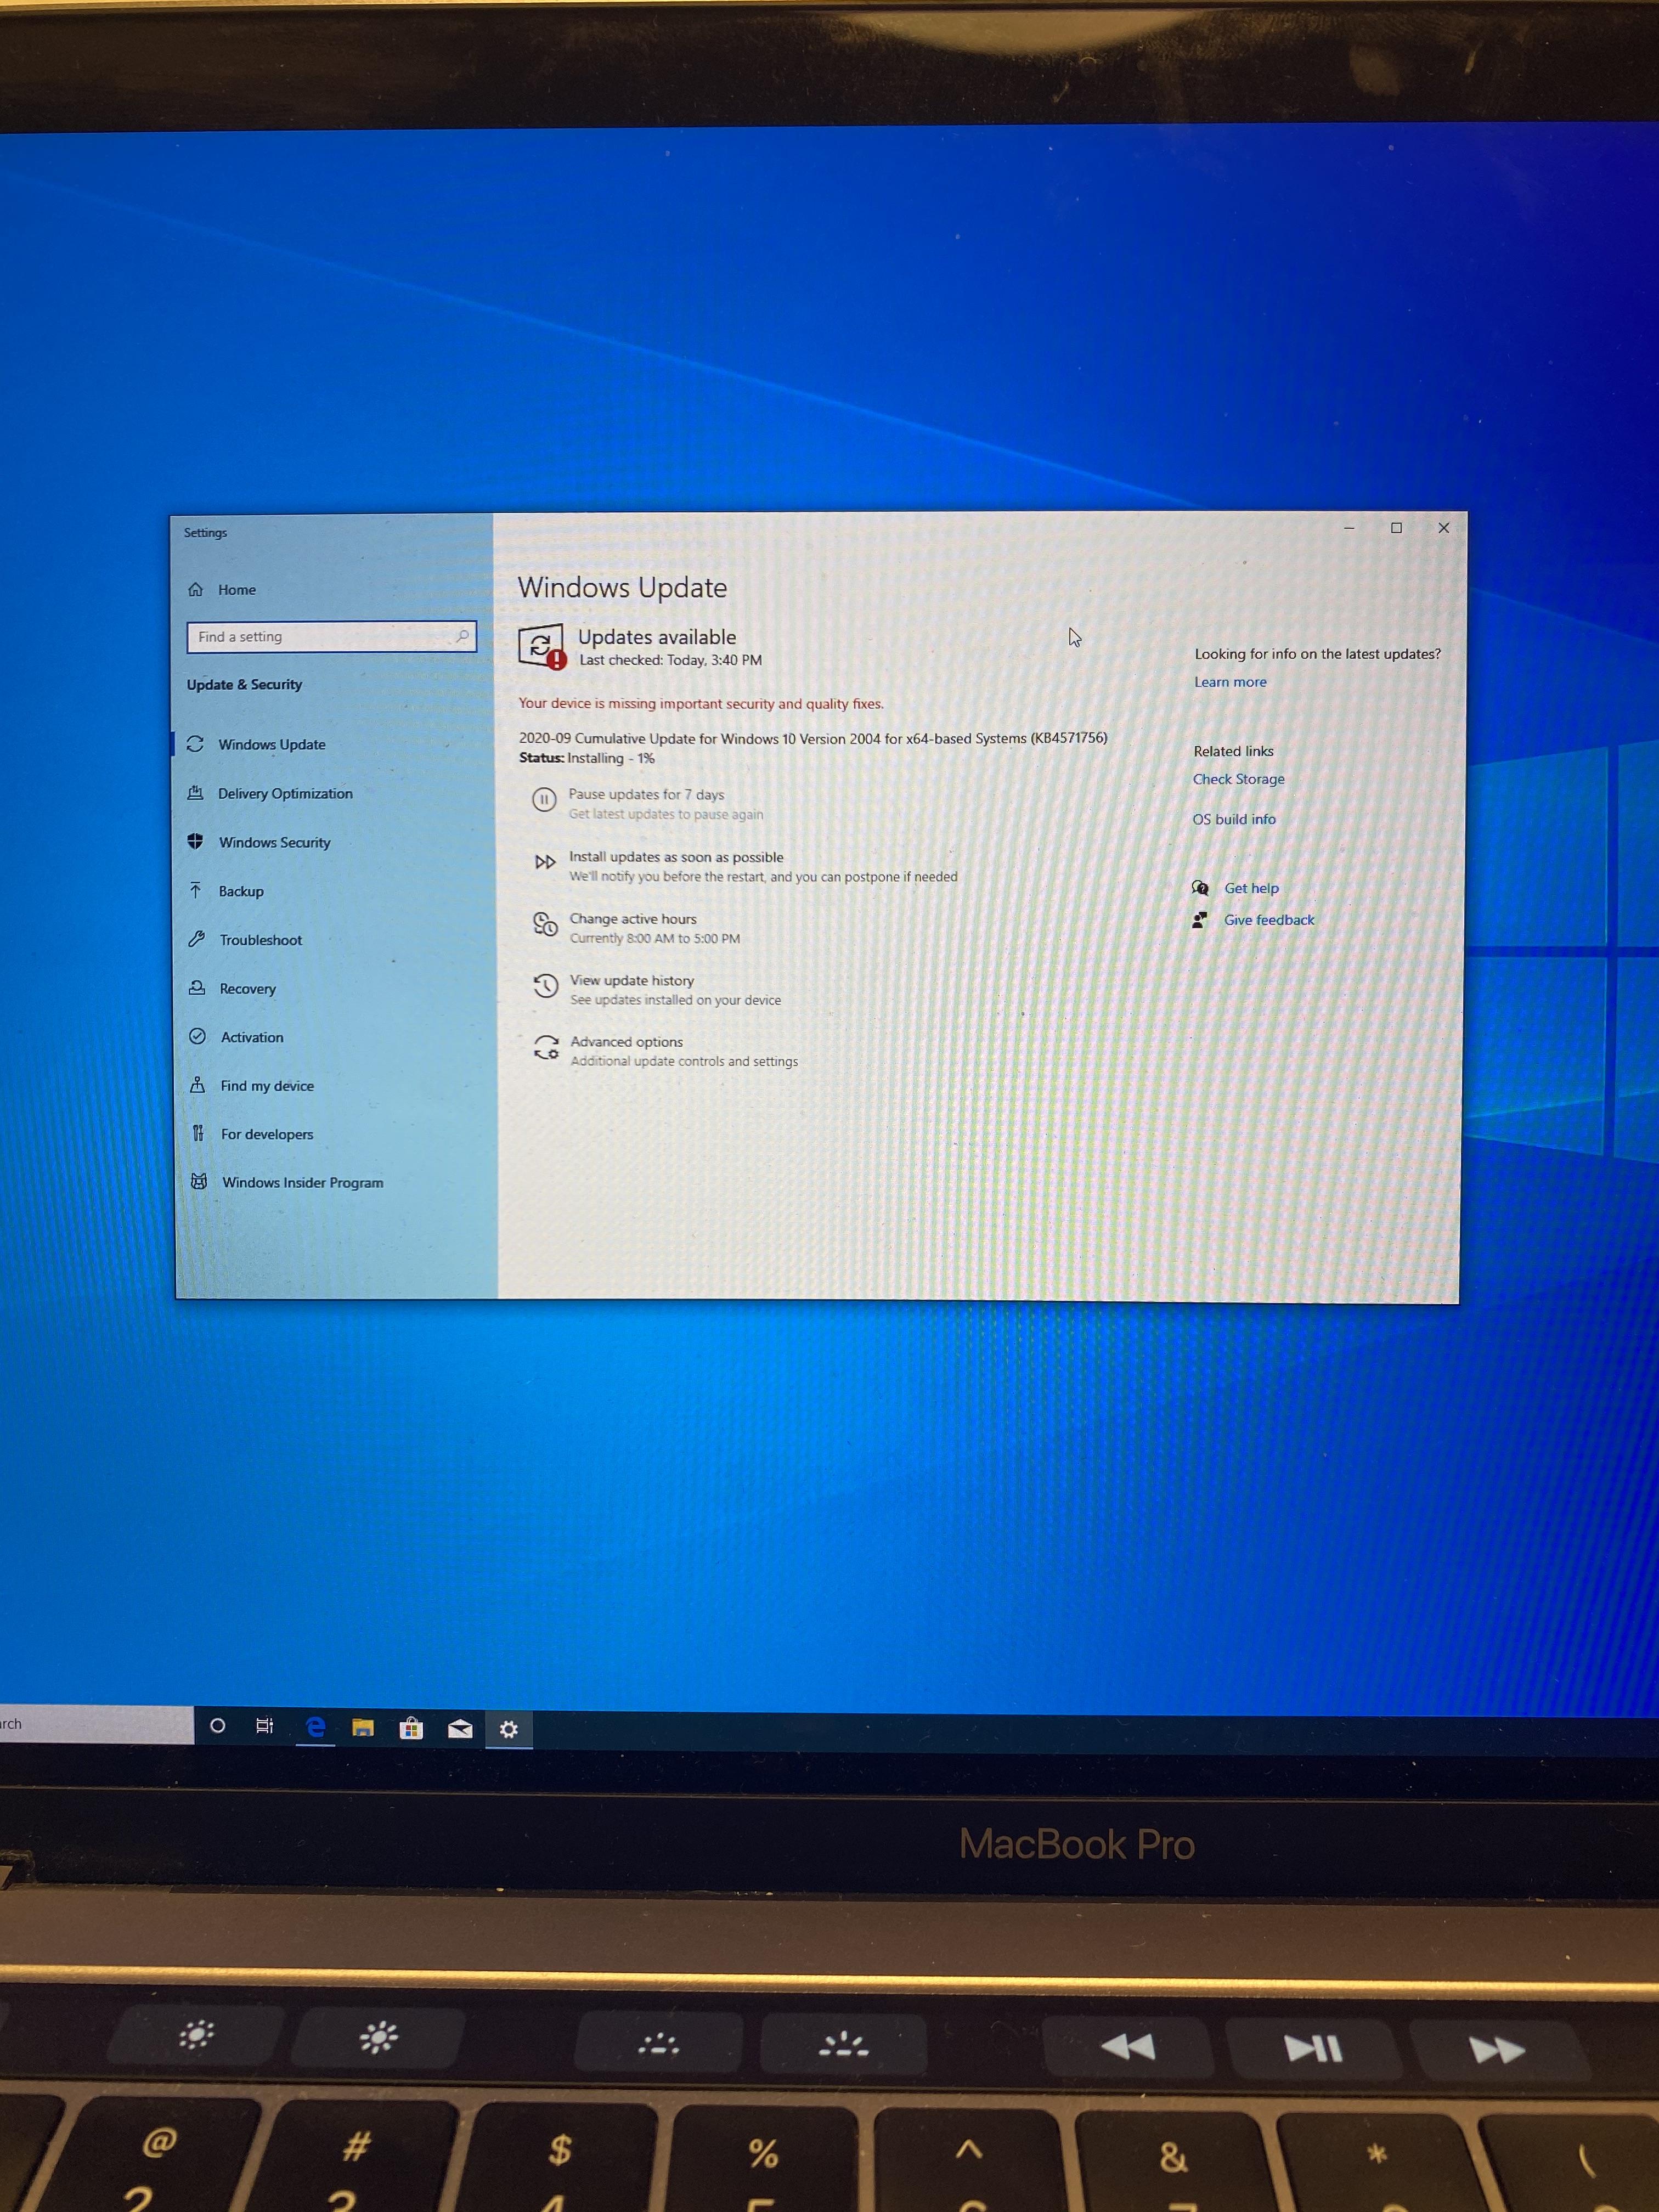Open the Backup section
The width and height of the screenshot is (1659, 2212).
tap(241, 891)
